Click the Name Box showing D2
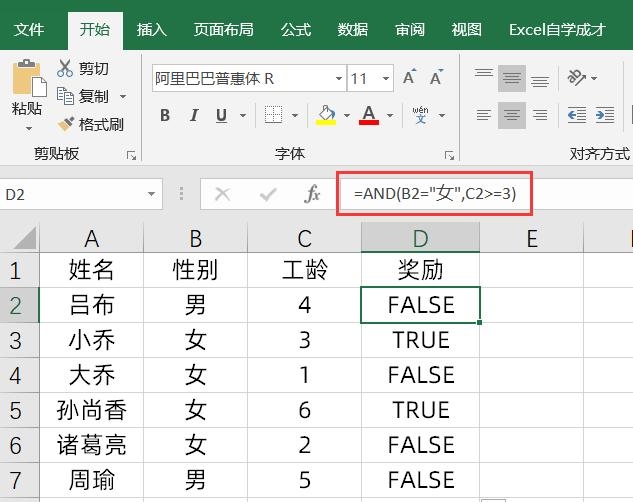 coord(71,195)
